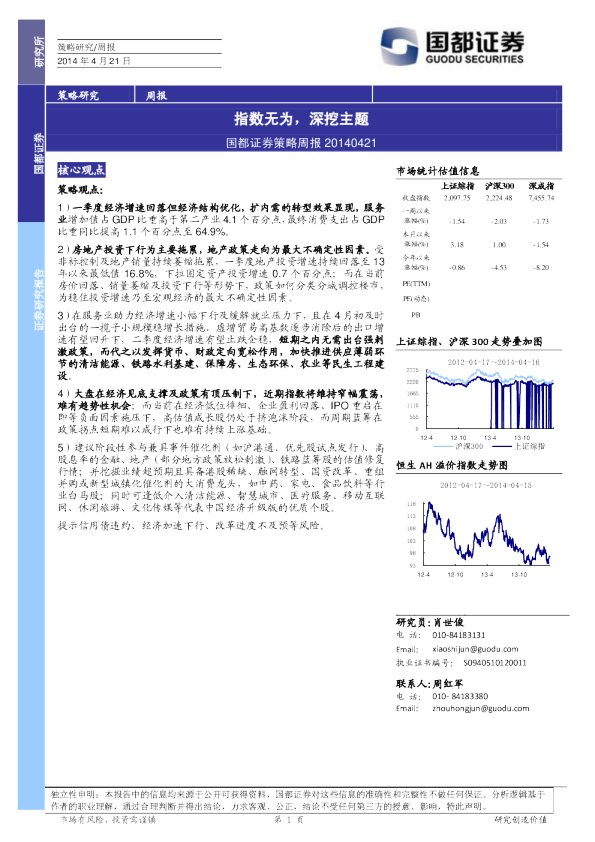Click the Guodu Securities logo icon
The width and height of the screenshot is (595, 842).
399,46
